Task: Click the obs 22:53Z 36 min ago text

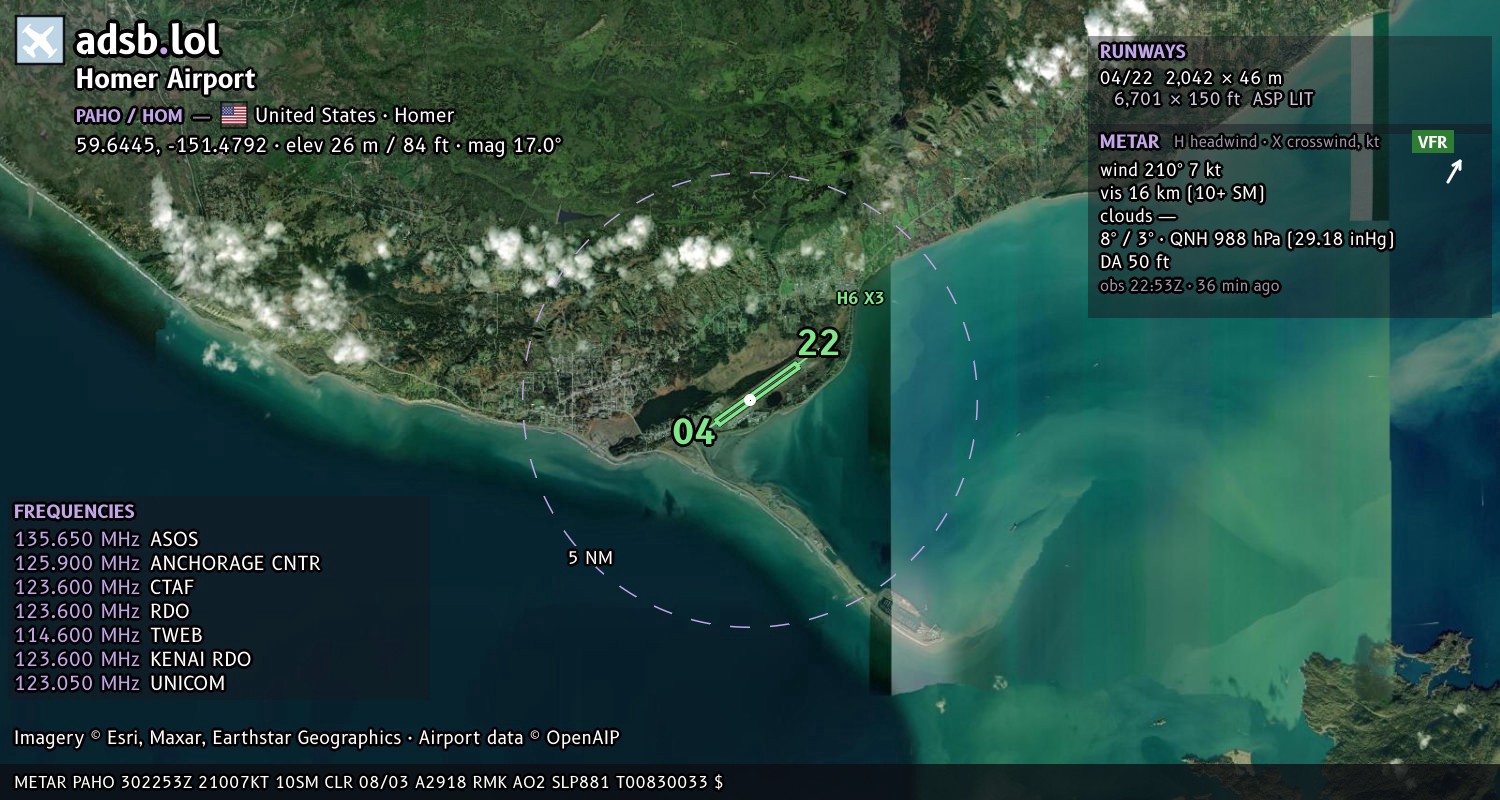Action: tap(1189, 286)
